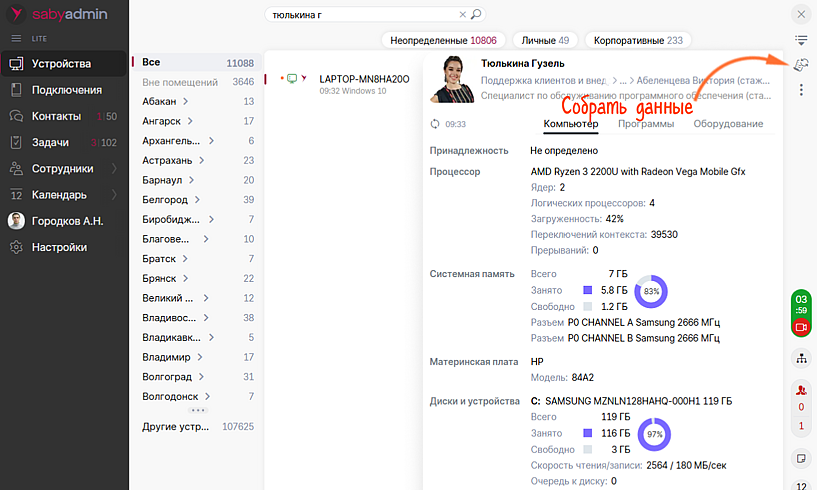Switch to the Программы tab
Image resolution: width=817 pixels, height=490 pixels.
pos(645,124)
